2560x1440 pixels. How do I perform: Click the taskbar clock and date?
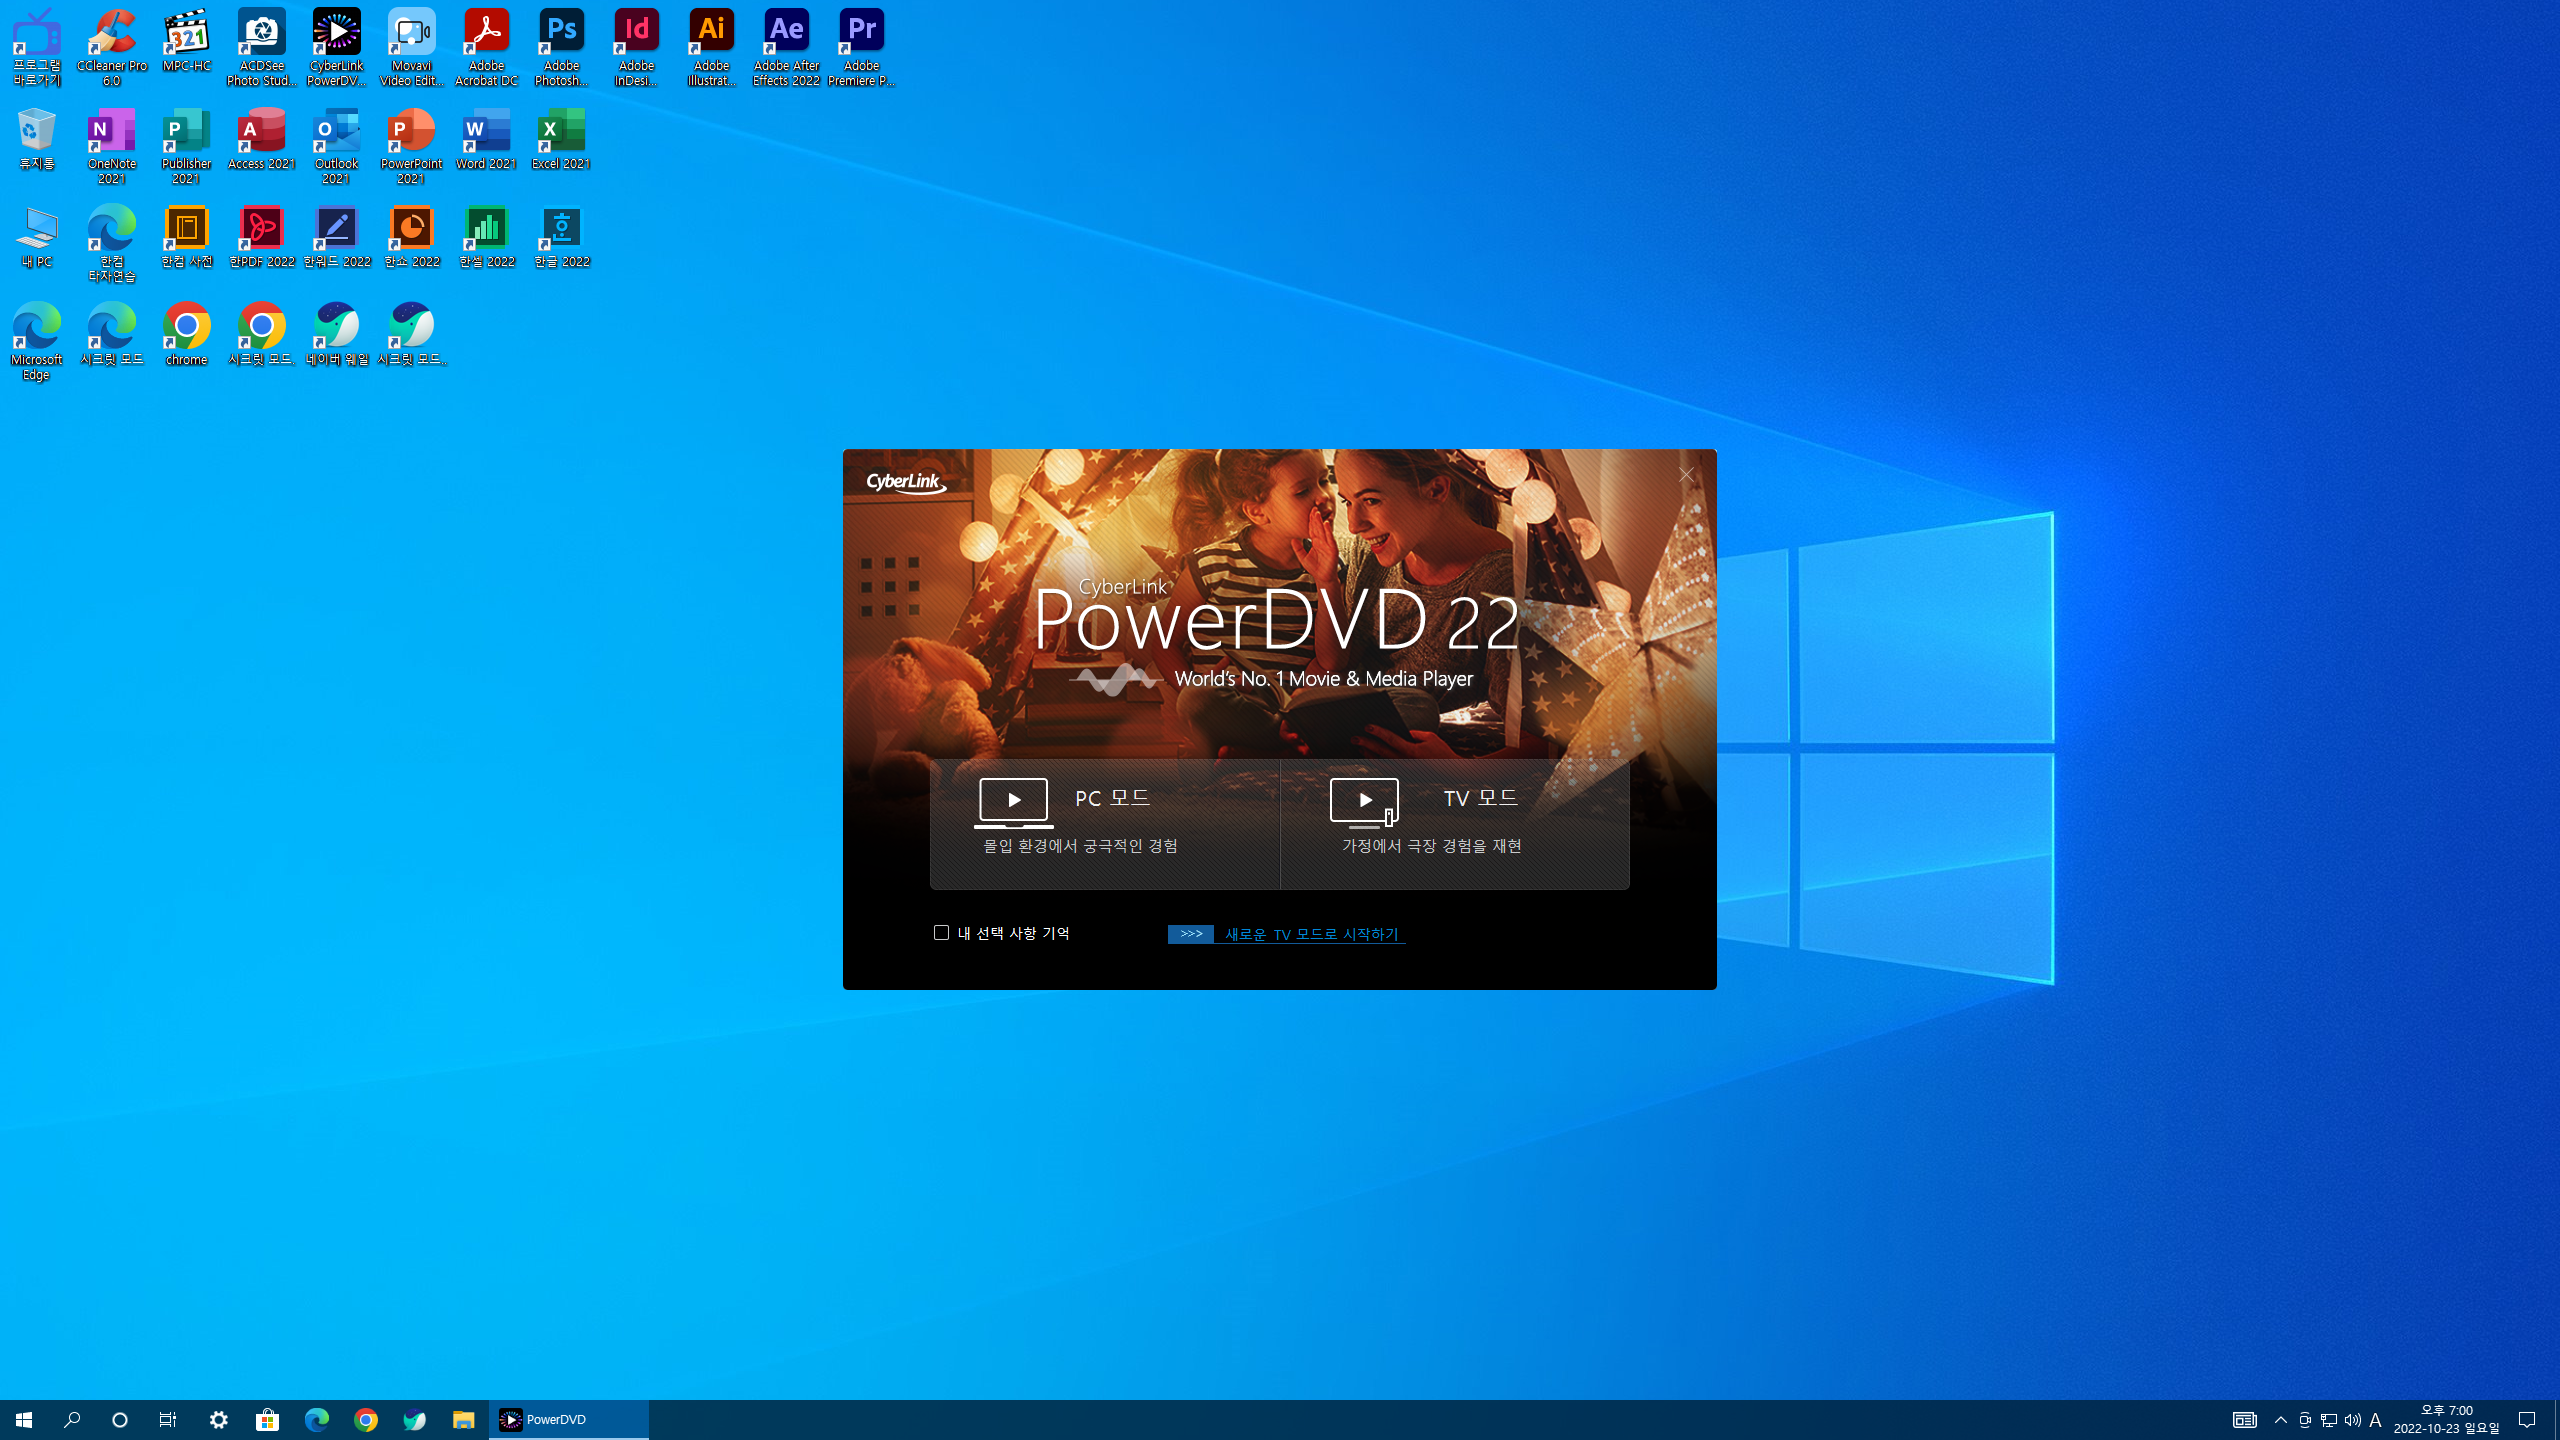[2446, 1419]
